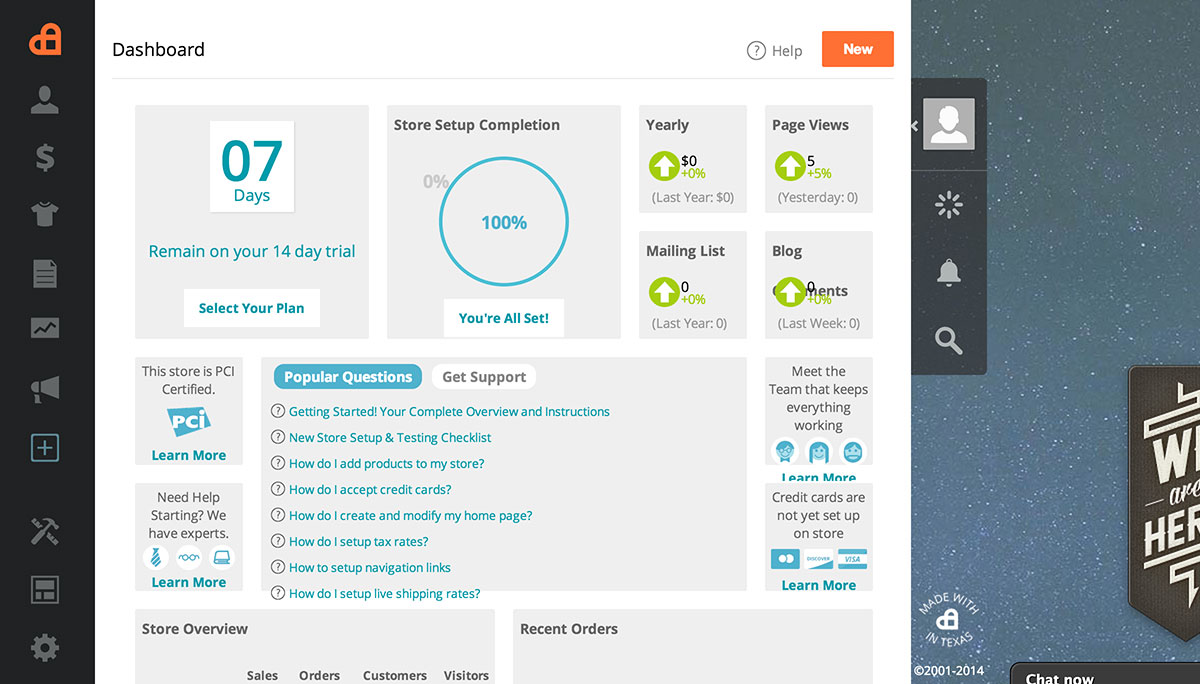Click the Remain on your 14 day trial text
Screen dimensions: 1200x684
pos(252,252)
